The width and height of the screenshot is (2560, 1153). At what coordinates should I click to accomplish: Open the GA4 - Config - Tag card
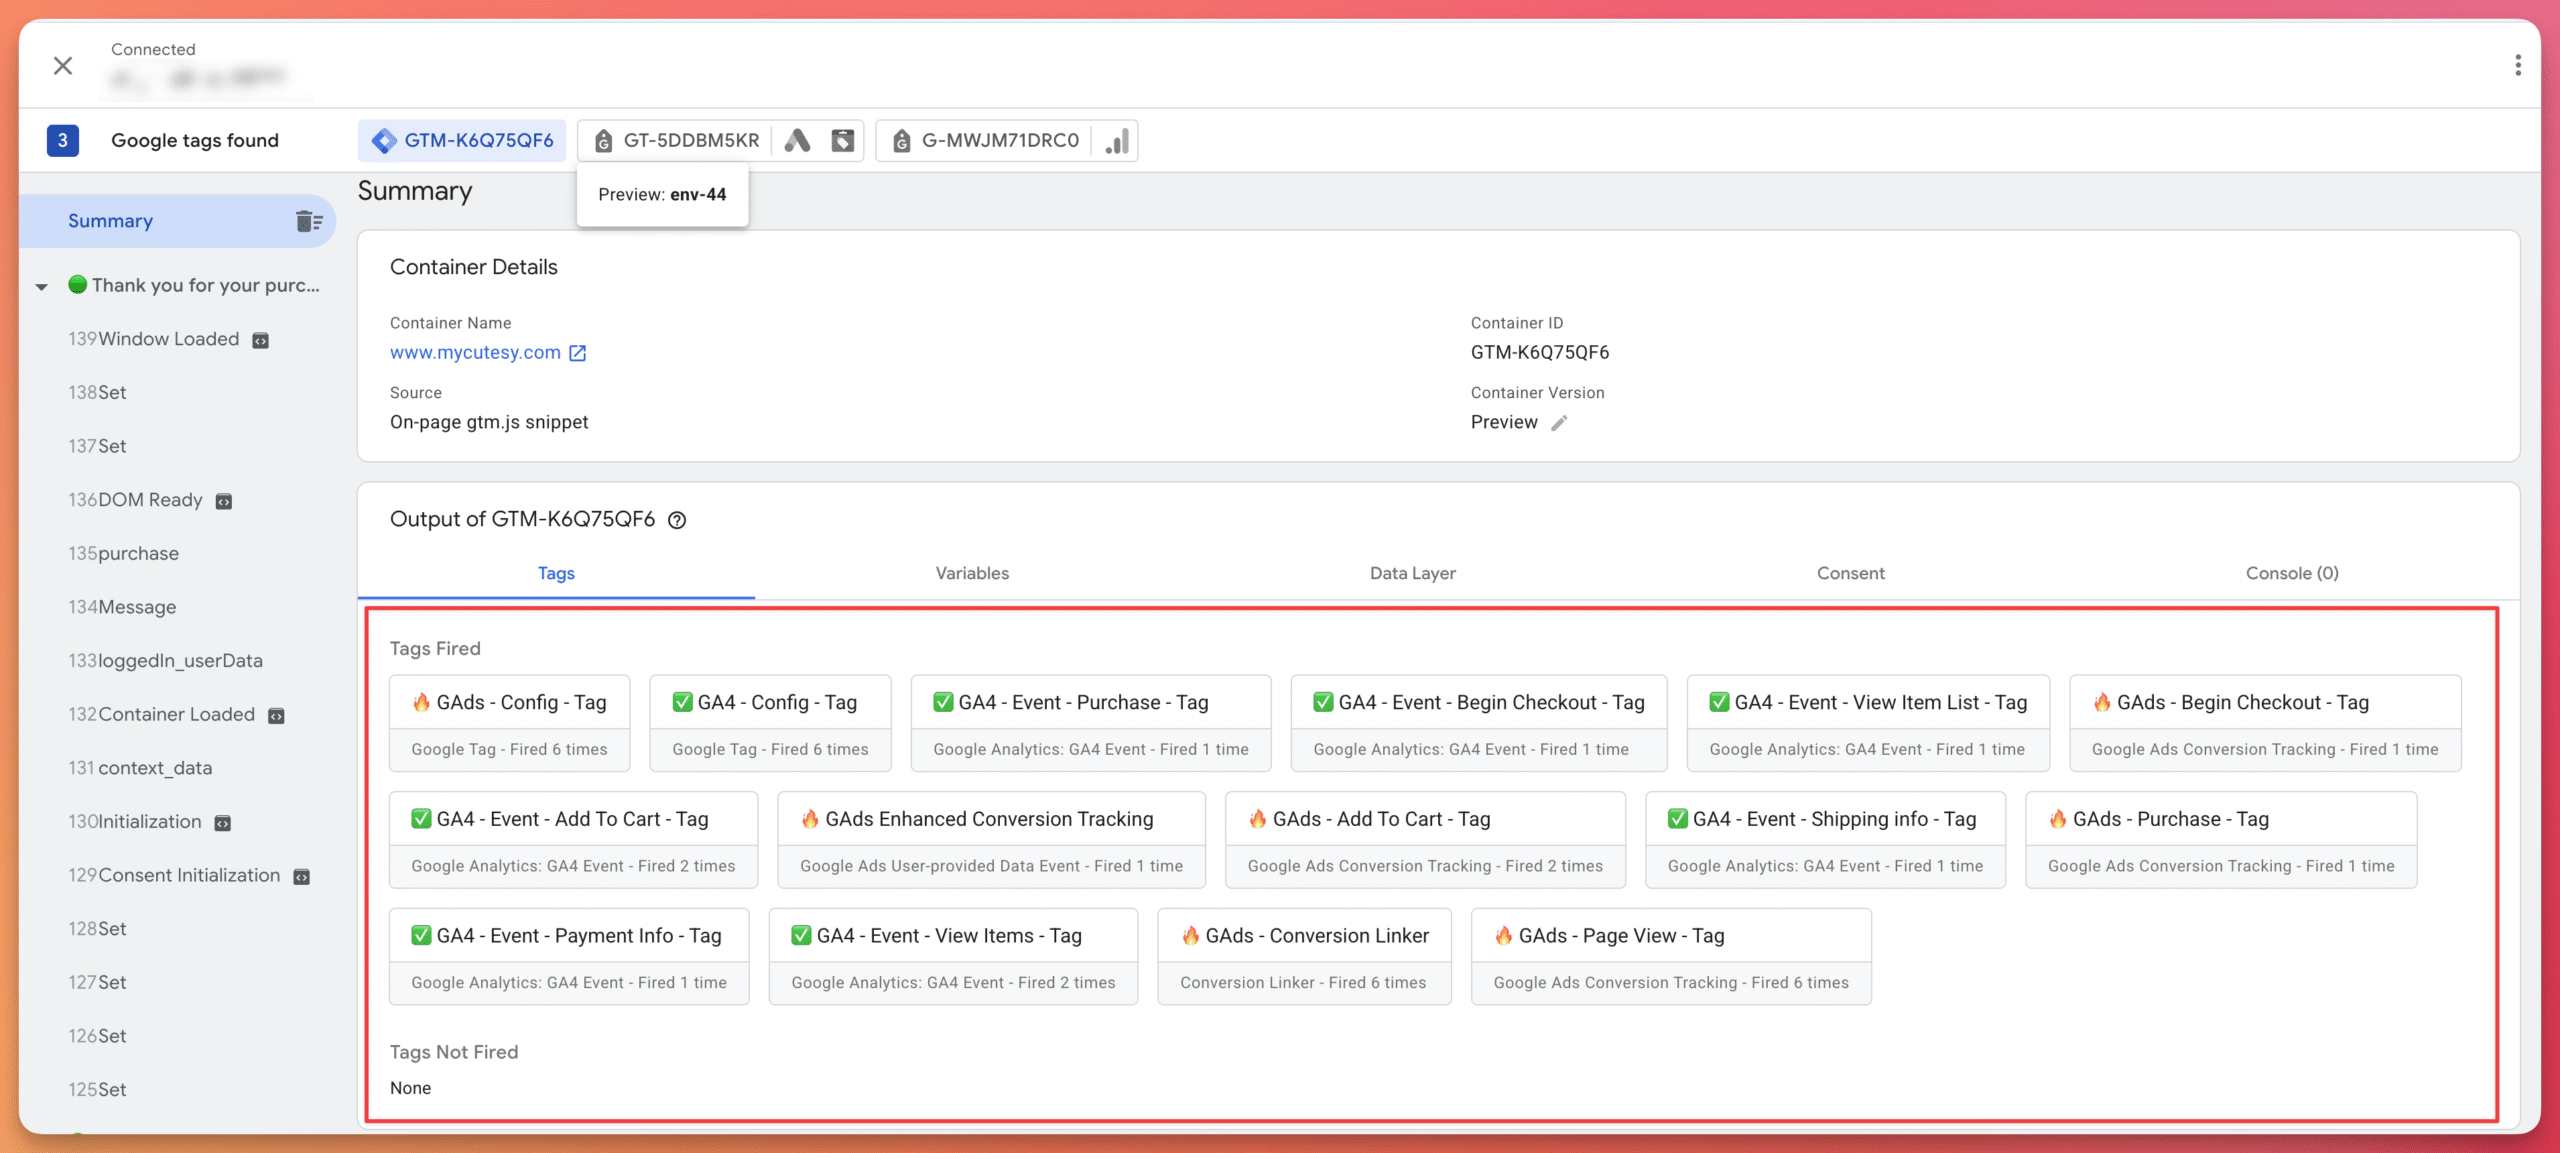pos(770,724)
